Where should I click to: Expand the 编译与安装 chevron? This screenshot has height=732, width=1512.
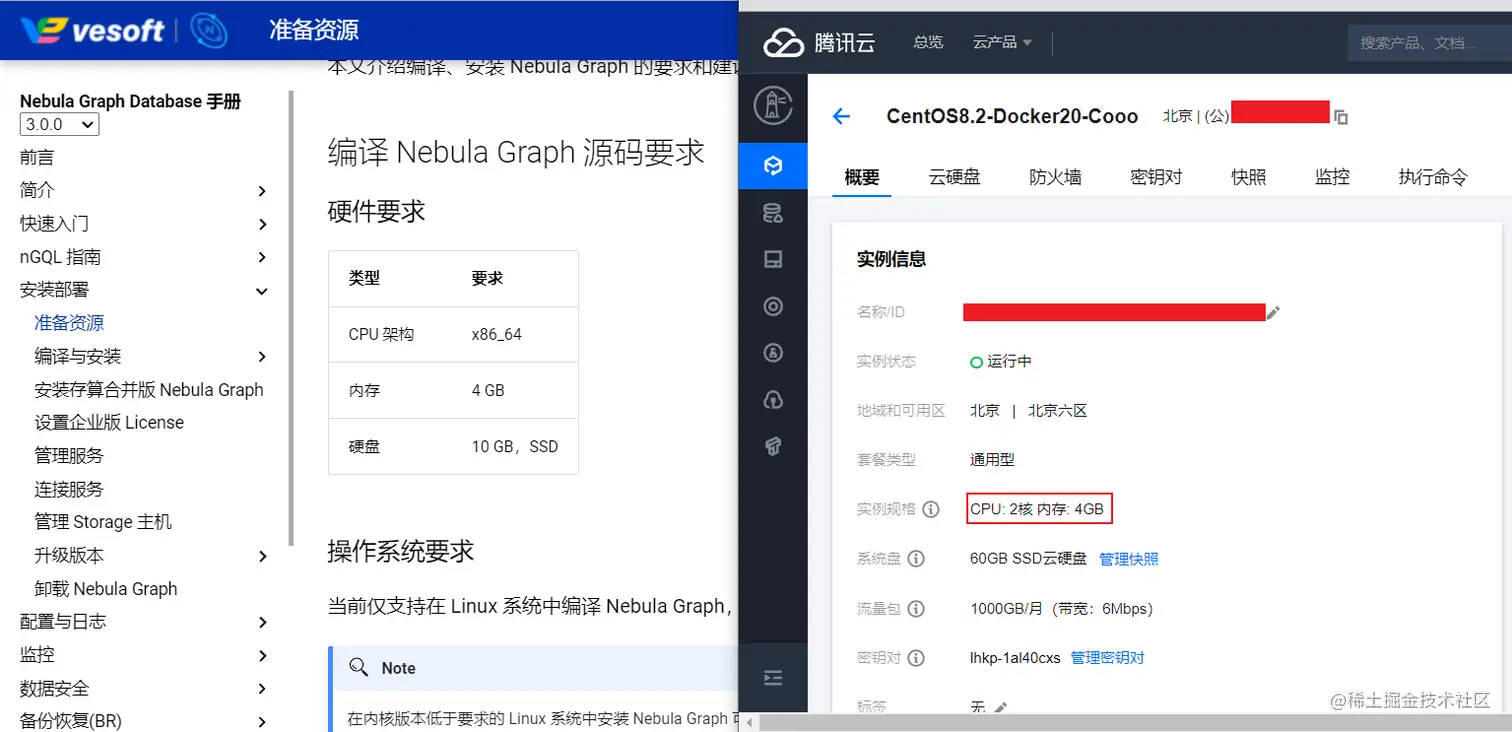coord(262,357)
